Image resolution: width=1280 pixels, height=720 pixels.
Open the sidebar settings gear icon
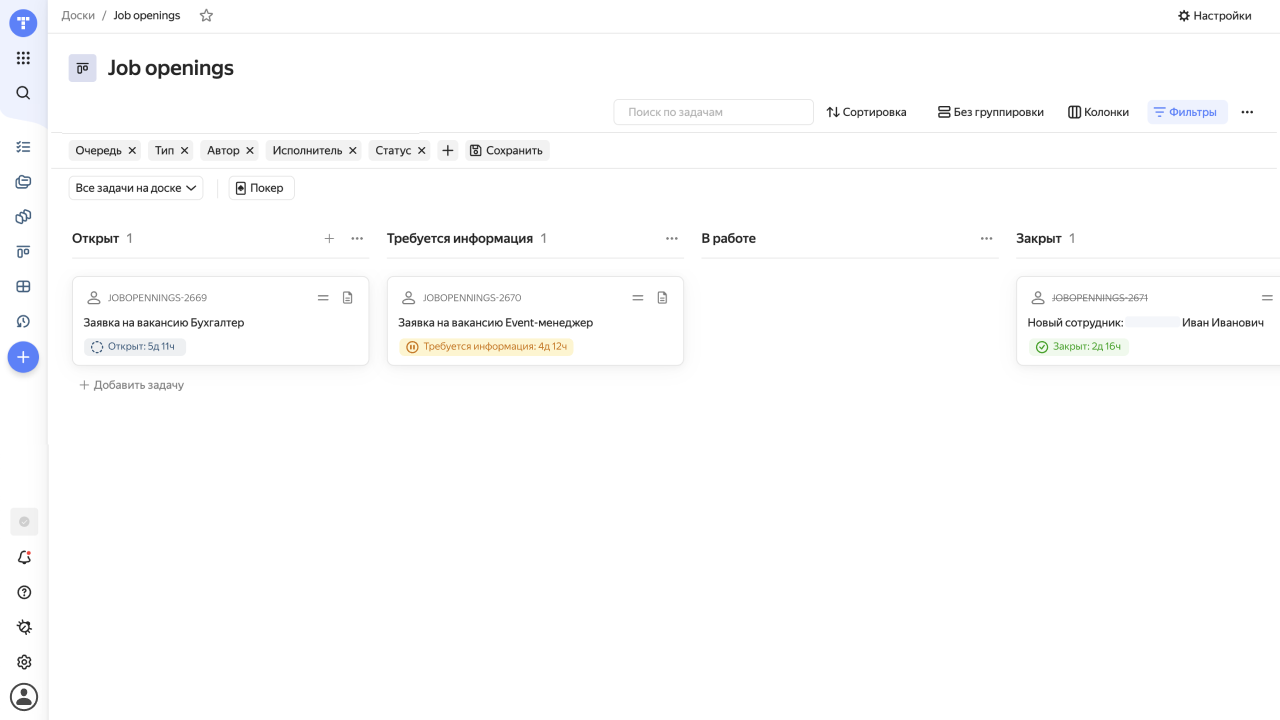[24, 662]
